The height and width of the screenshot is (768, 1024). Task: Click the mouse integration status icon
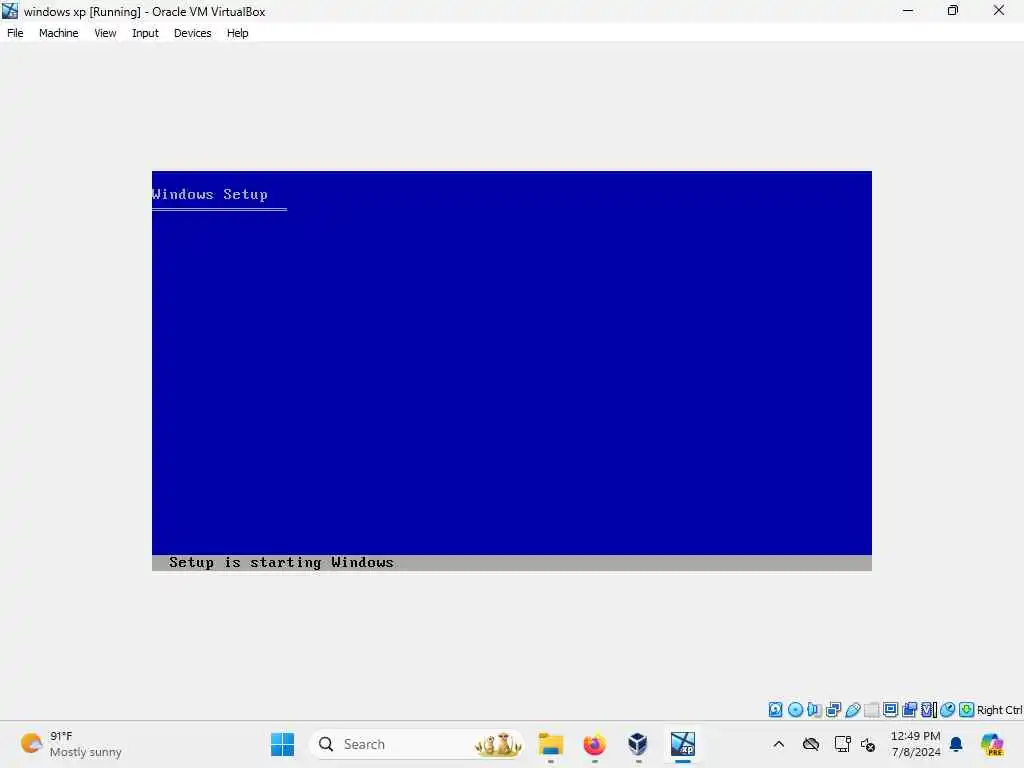tap(948, 710)
